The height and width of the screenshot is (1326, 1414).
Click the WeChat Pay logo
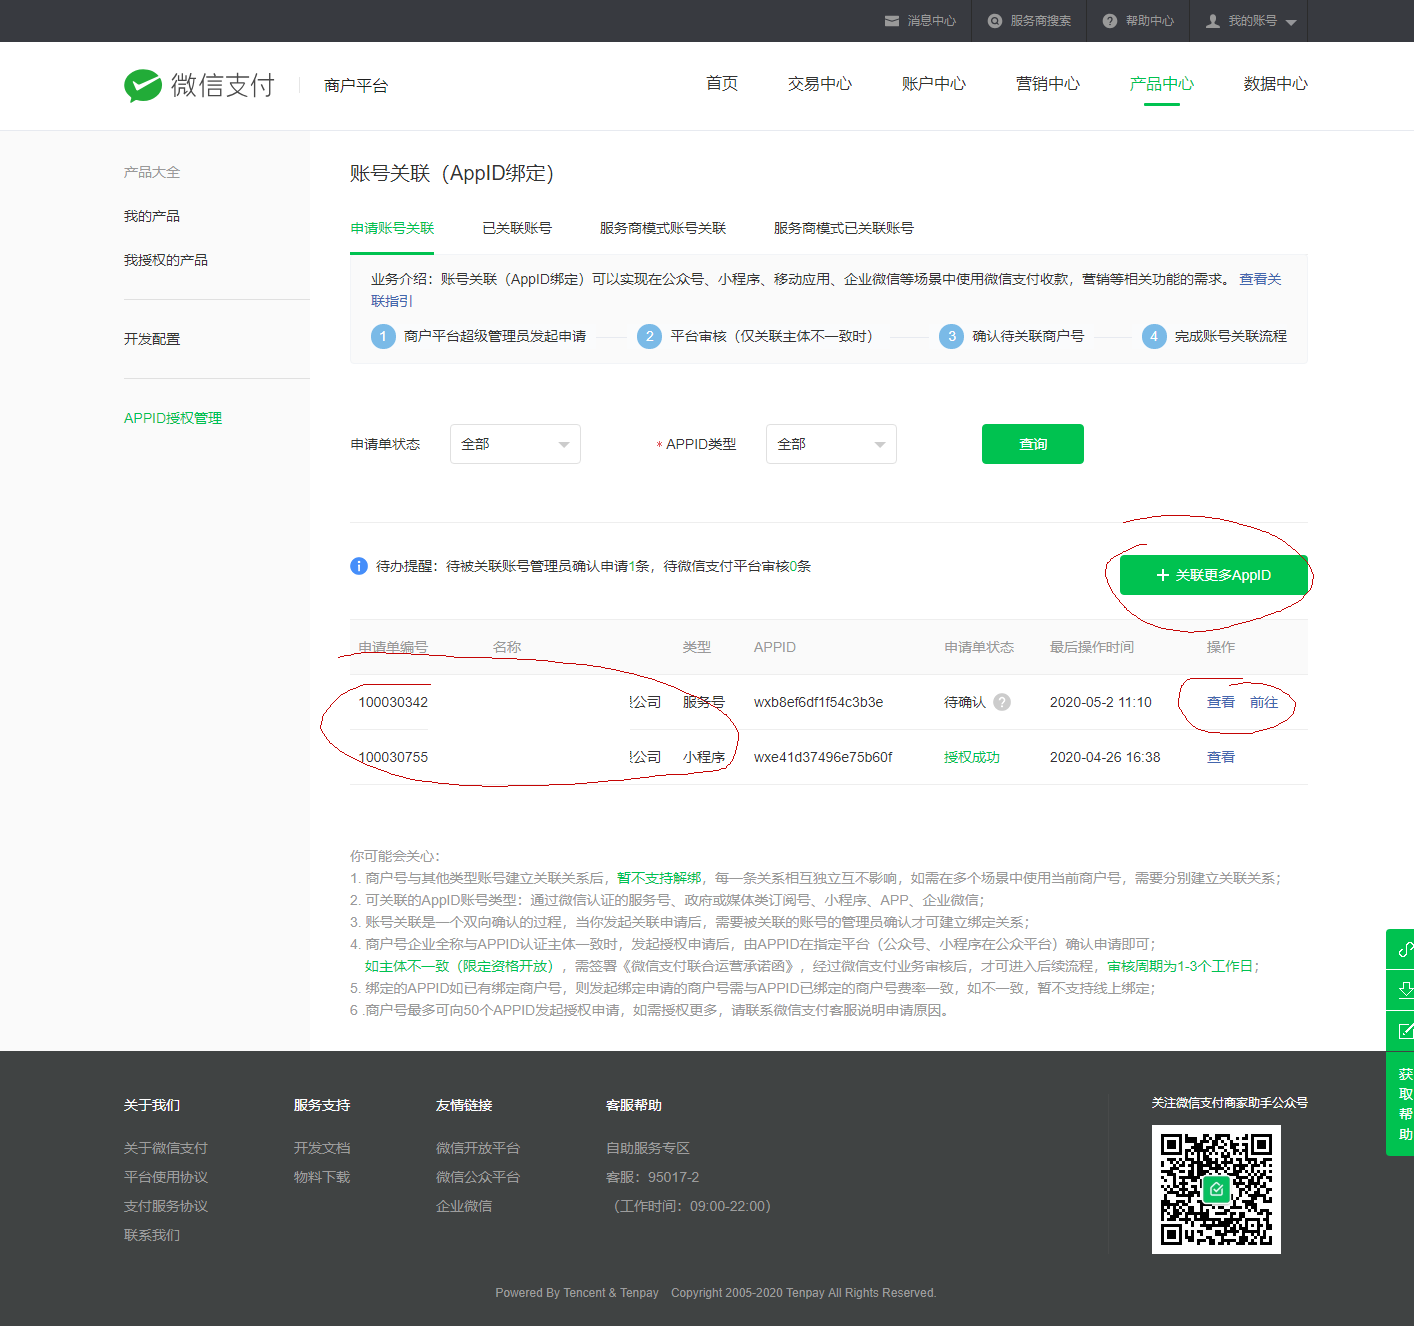point(199,85)
